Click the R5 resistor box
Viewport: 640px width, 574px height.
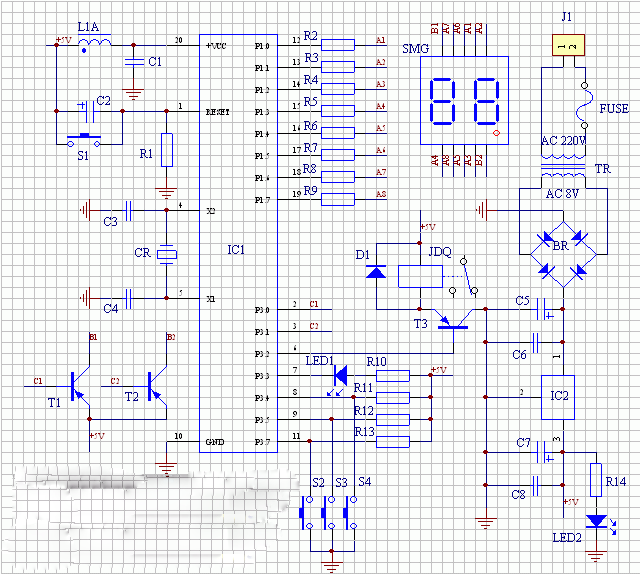(338, 111)
